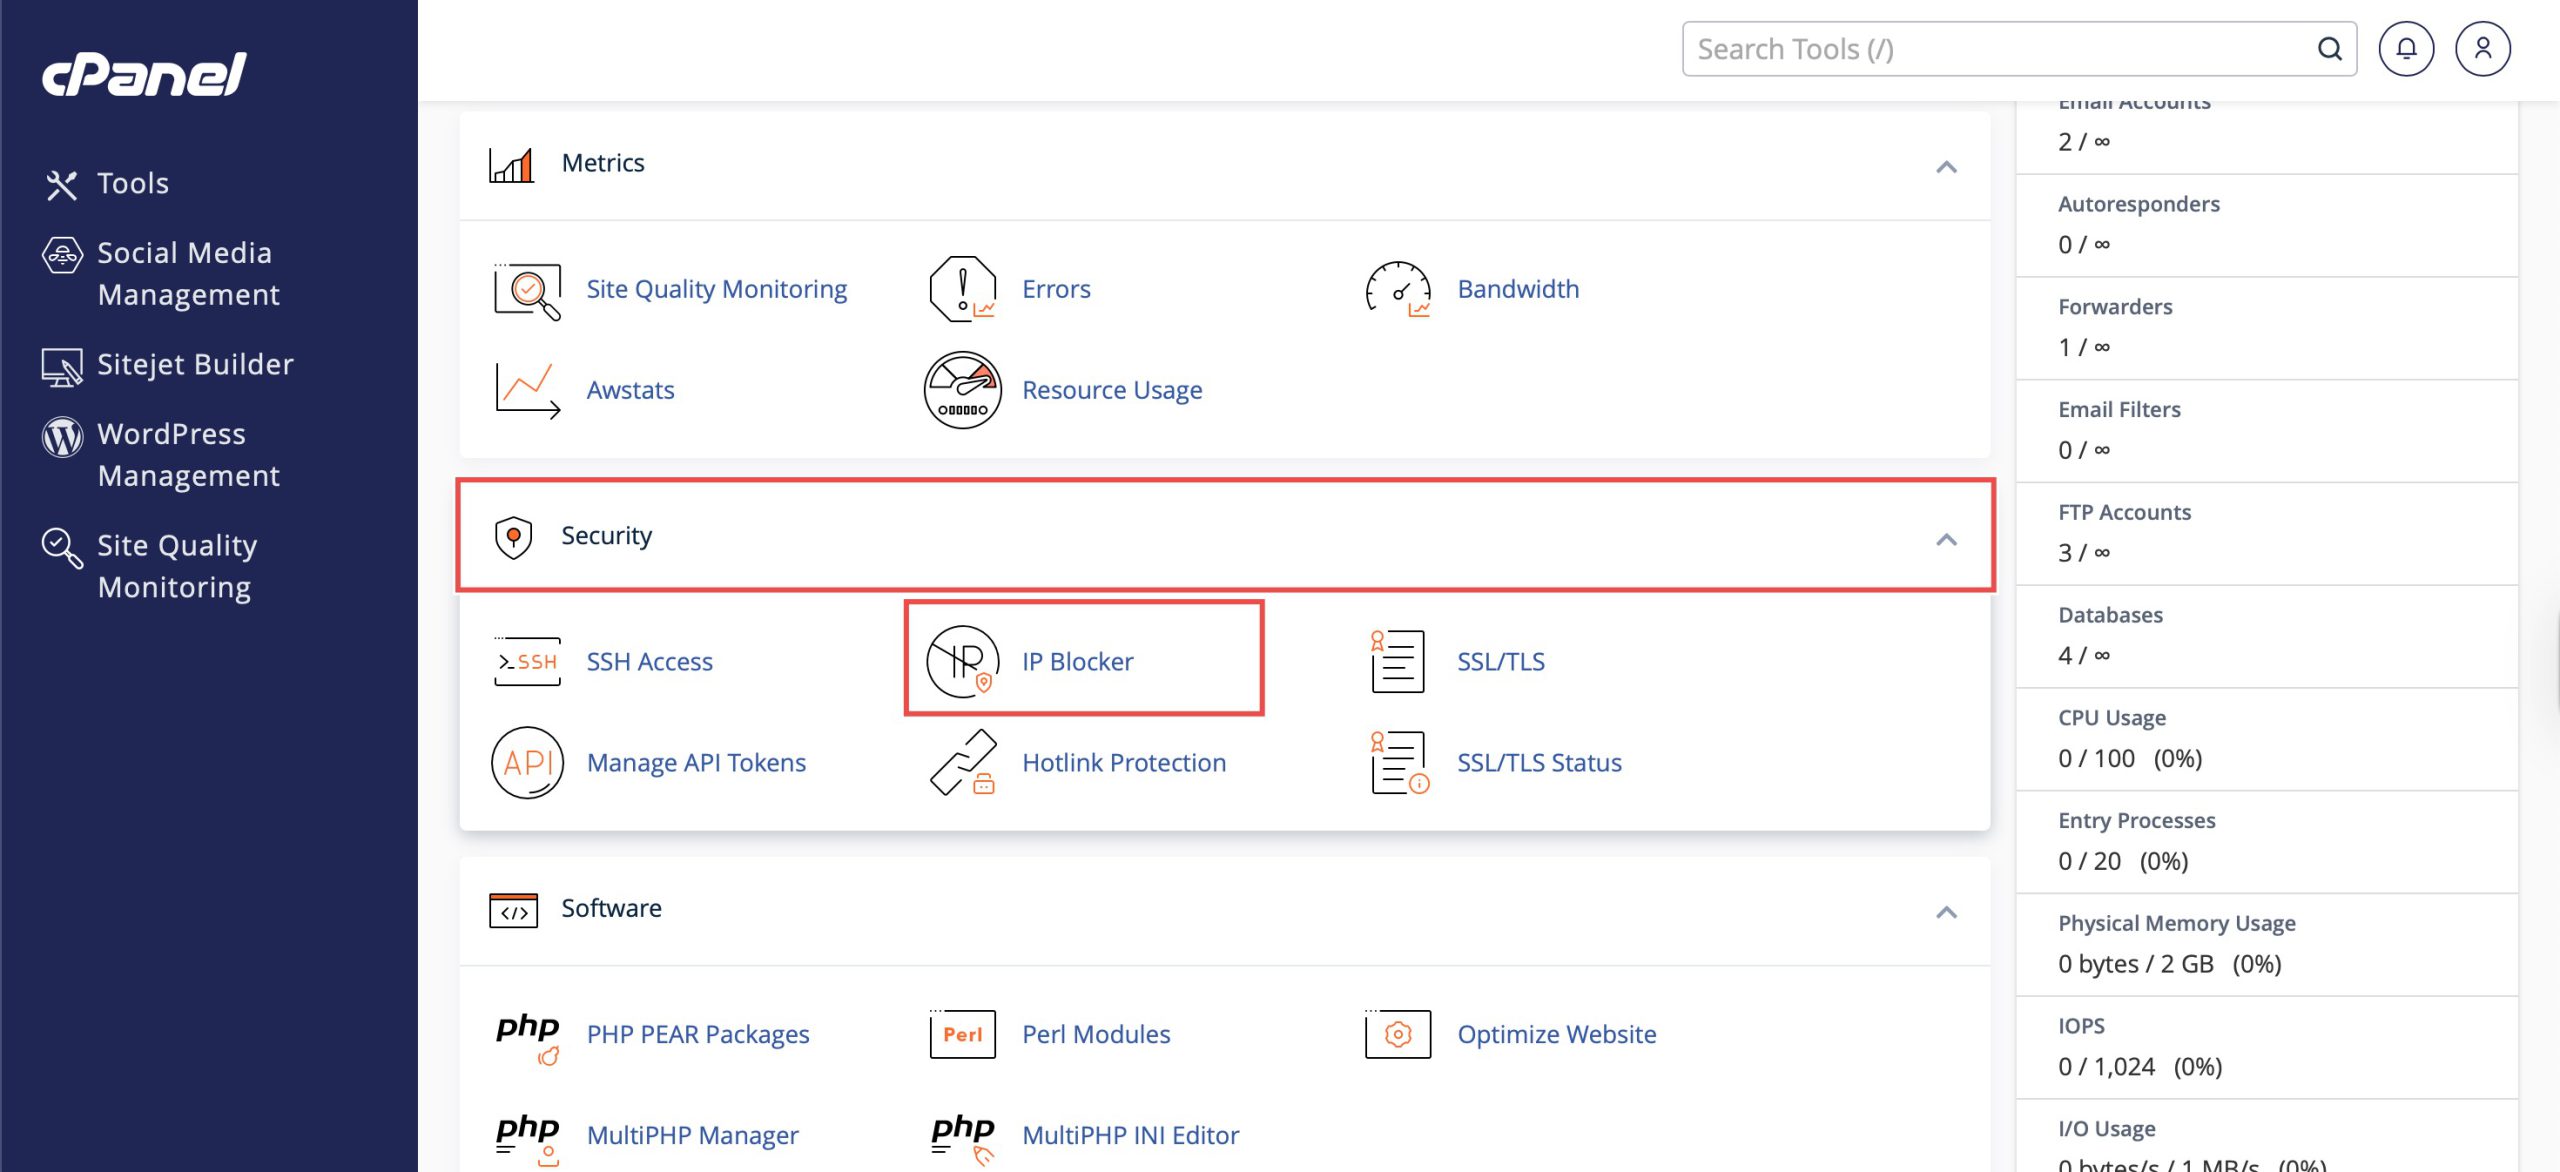Click the Hotlink Protection chain icon
This screenshot has height=1172, width=2560.
[x=961, y=762]
